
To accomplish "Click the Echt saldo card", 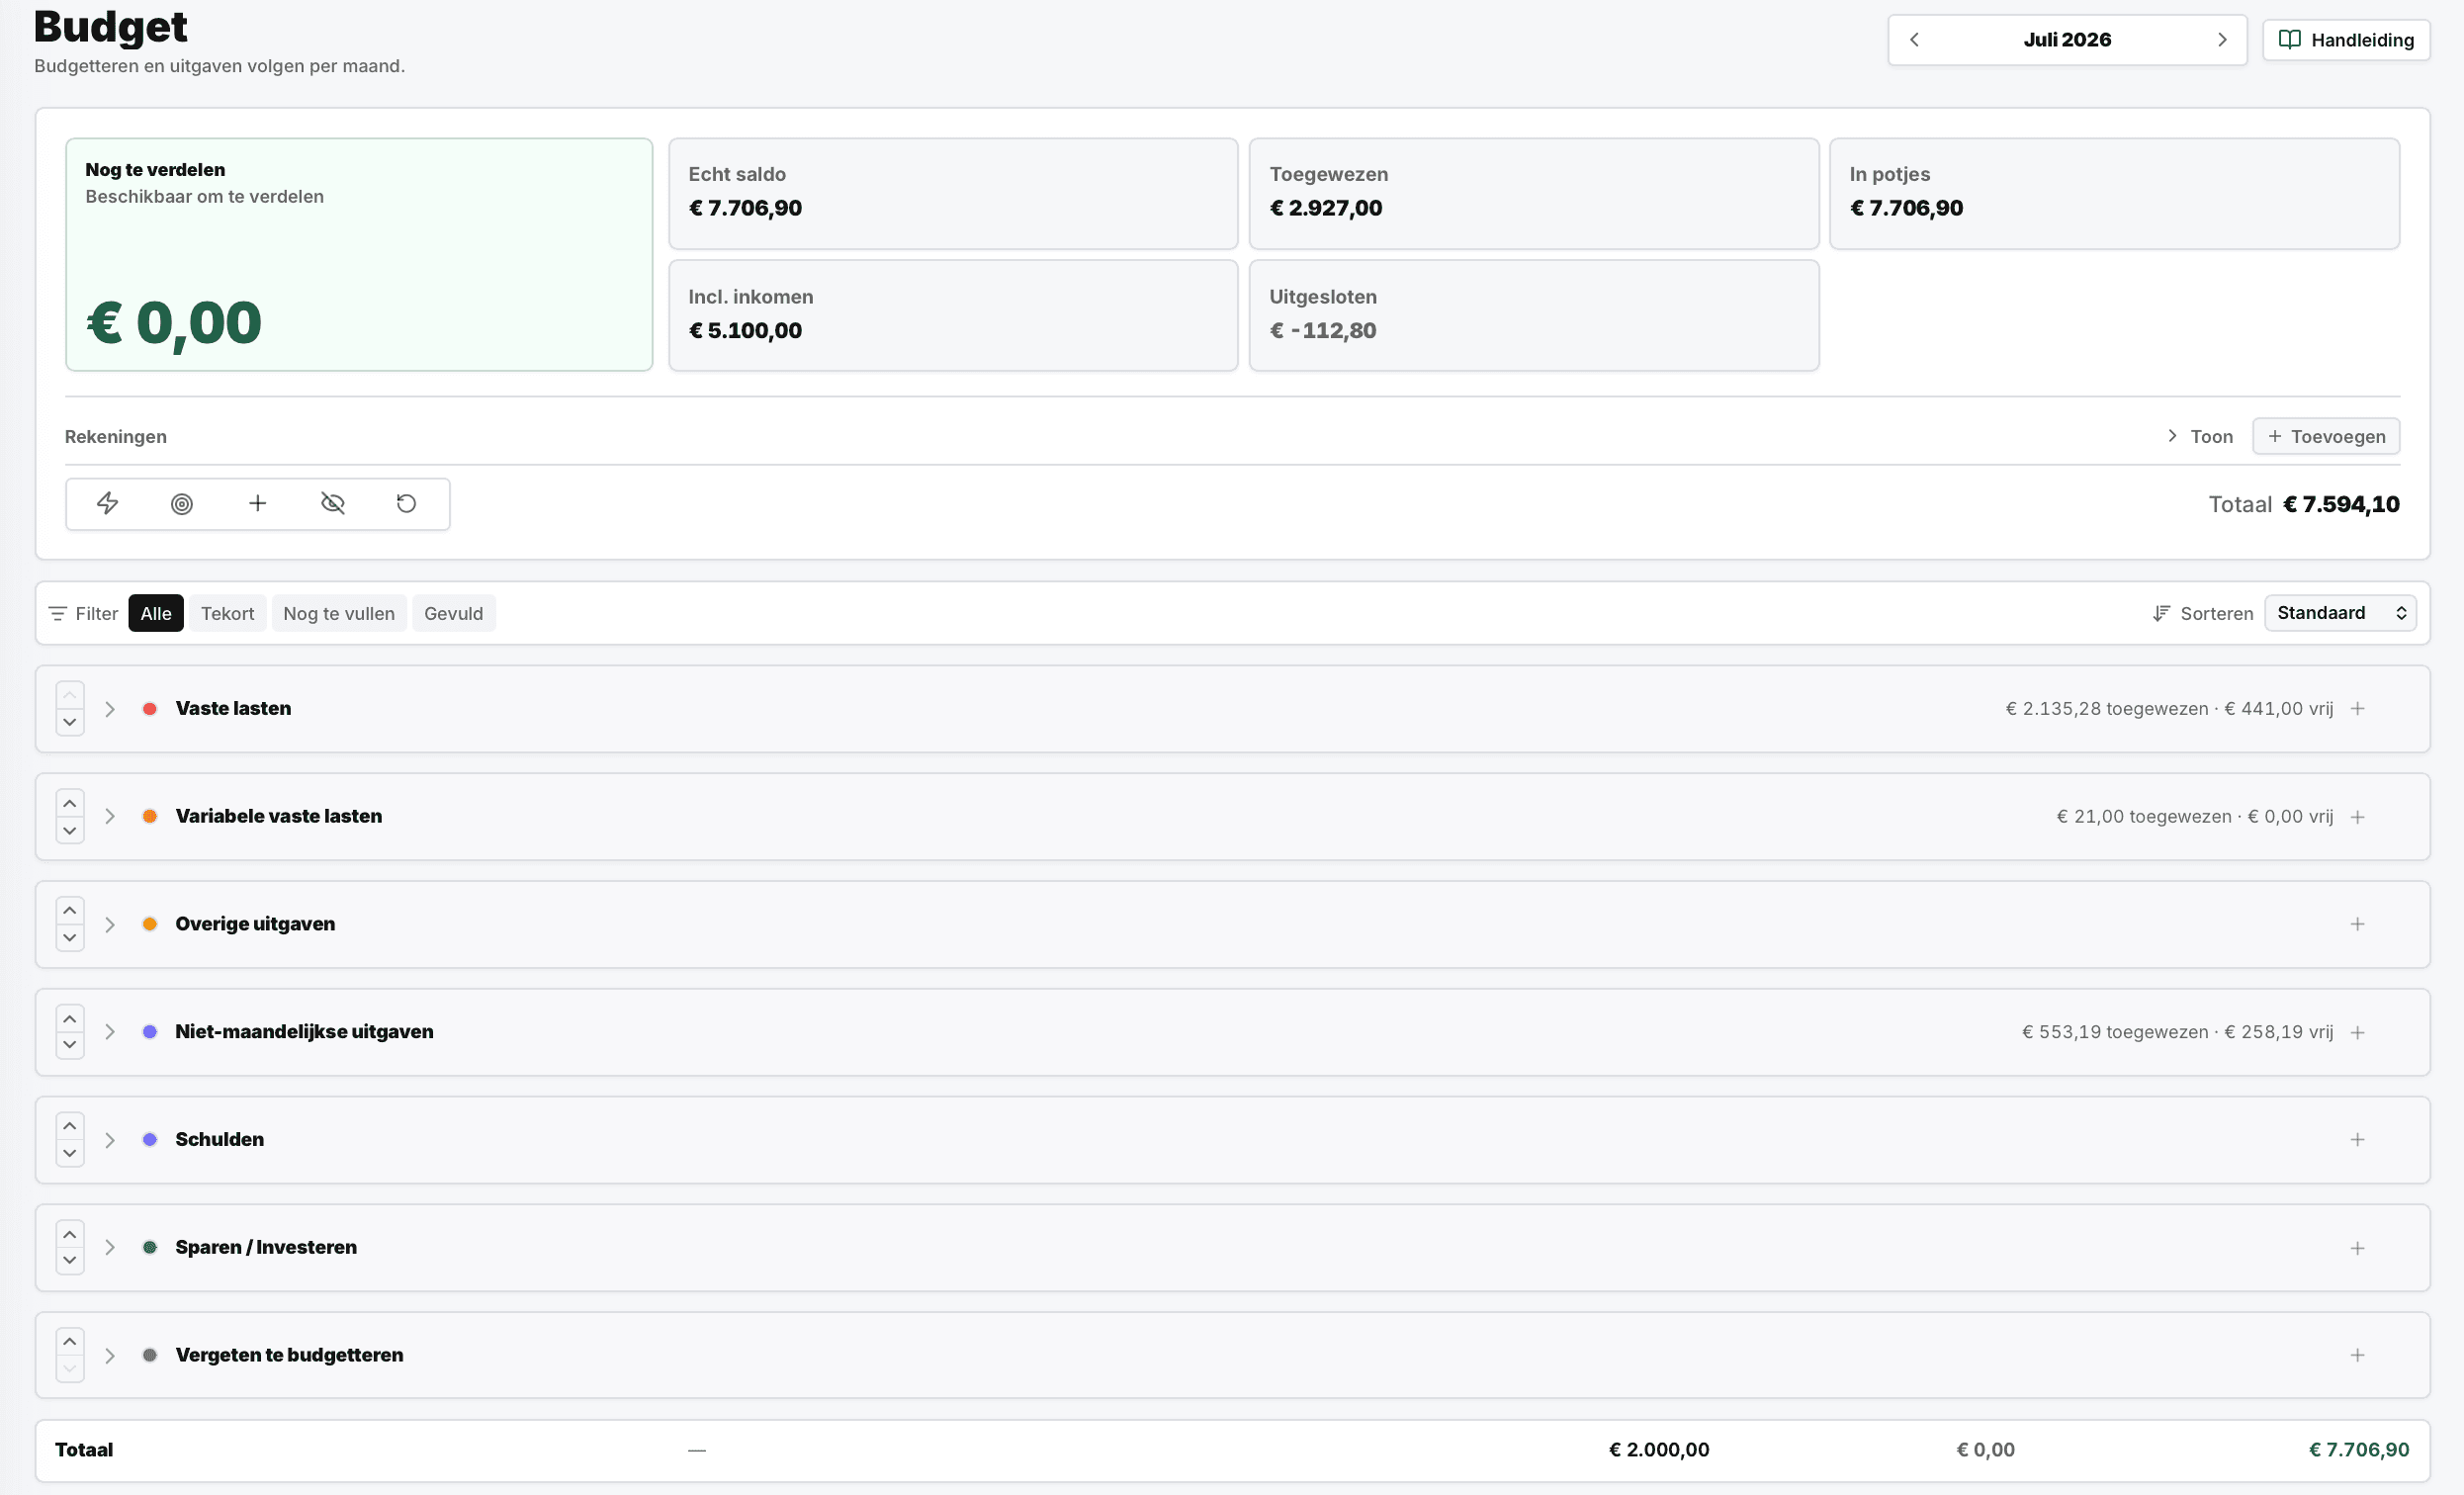I will (953, 193).
